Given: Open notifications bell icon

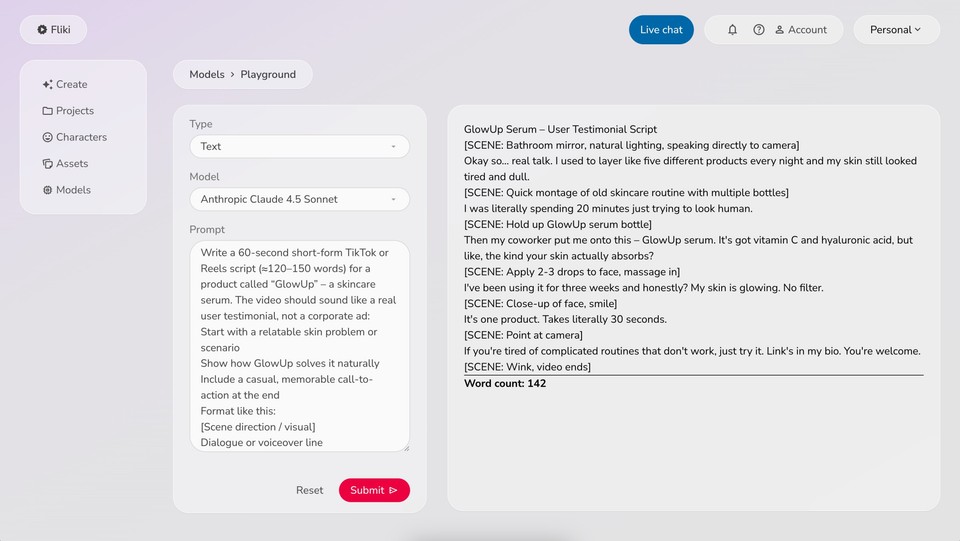Looking at the screenshot, I should point(732,30).
